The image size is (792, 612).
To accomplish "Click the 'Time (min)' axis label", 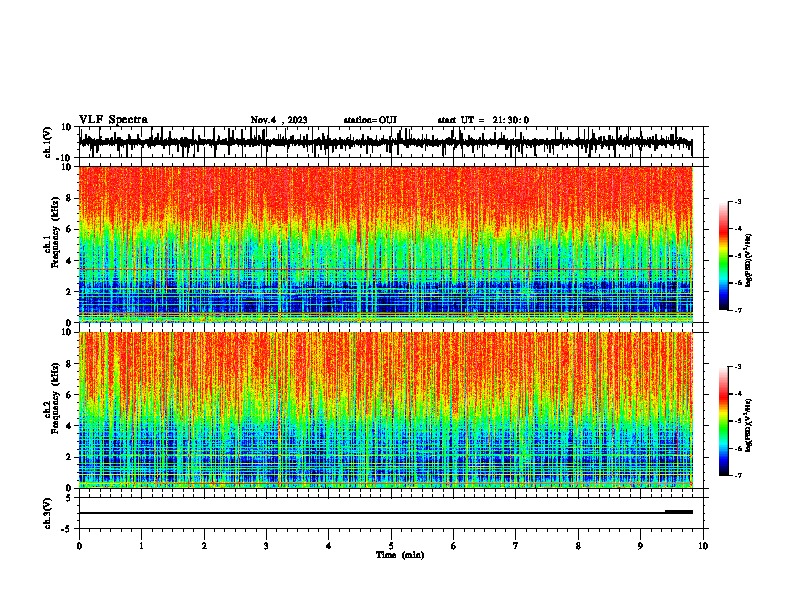I will (400, 555).
